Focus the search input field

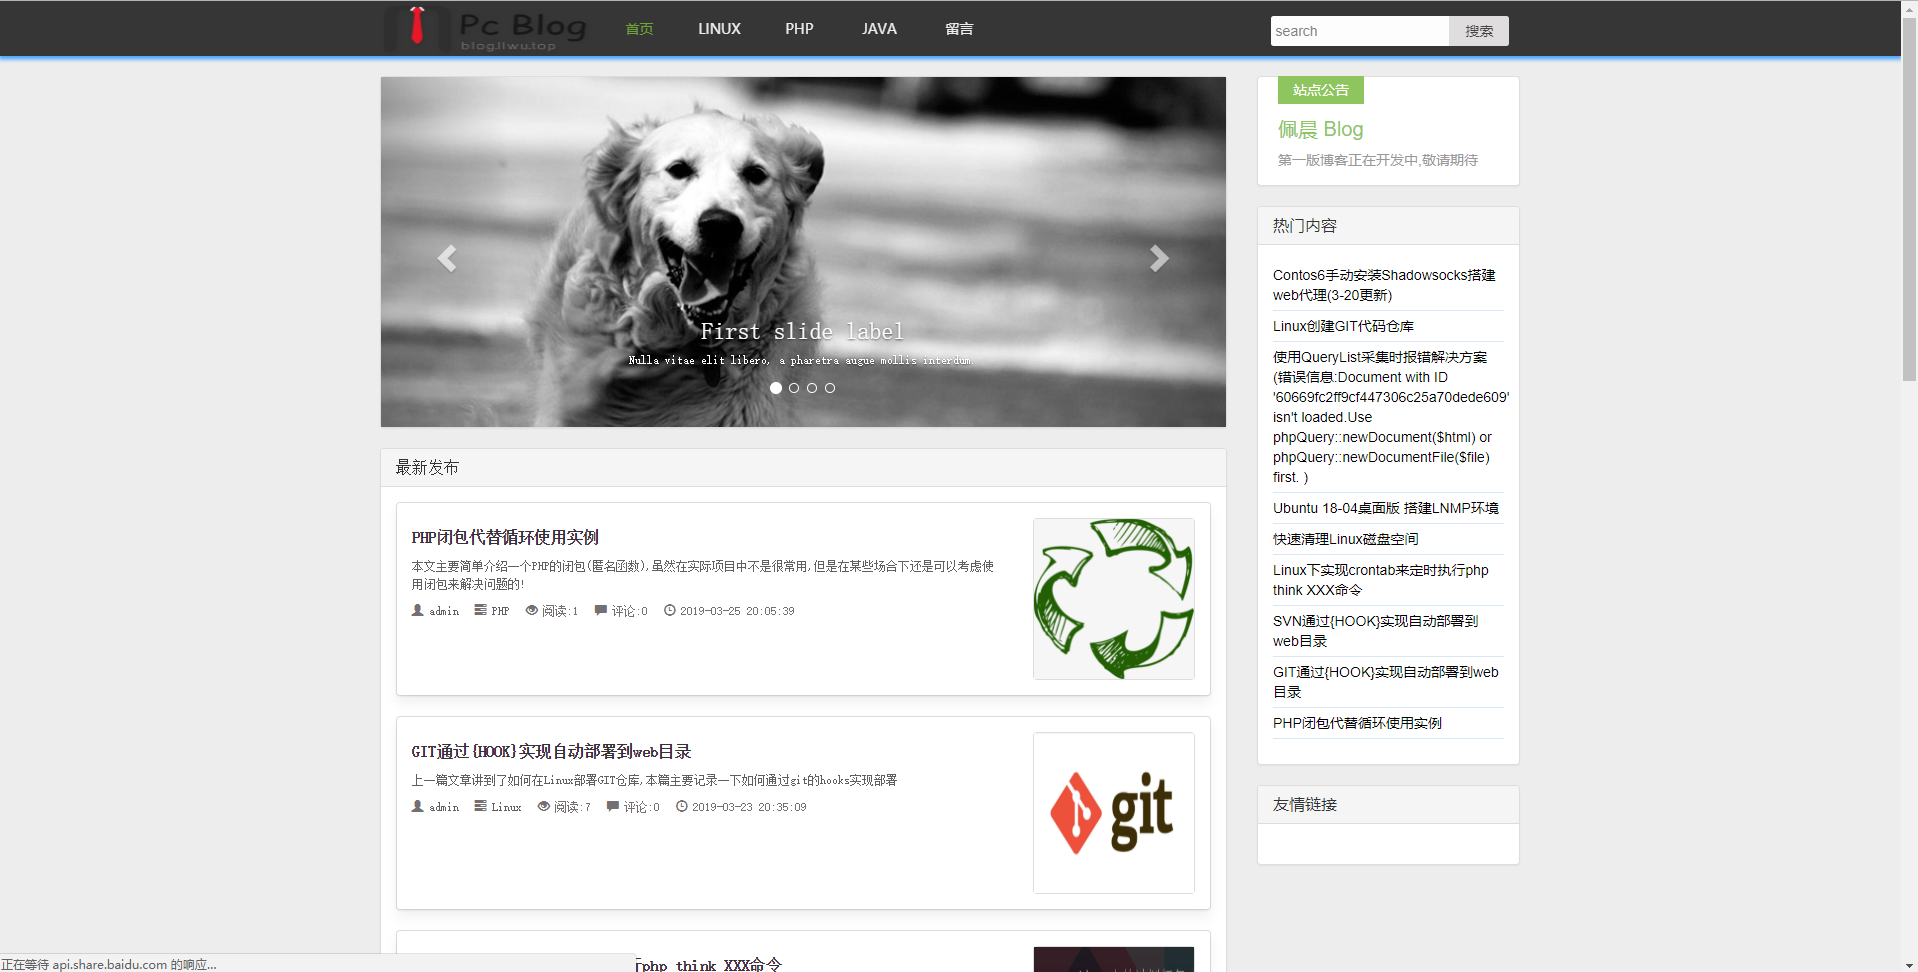[x=1360, y=31]
